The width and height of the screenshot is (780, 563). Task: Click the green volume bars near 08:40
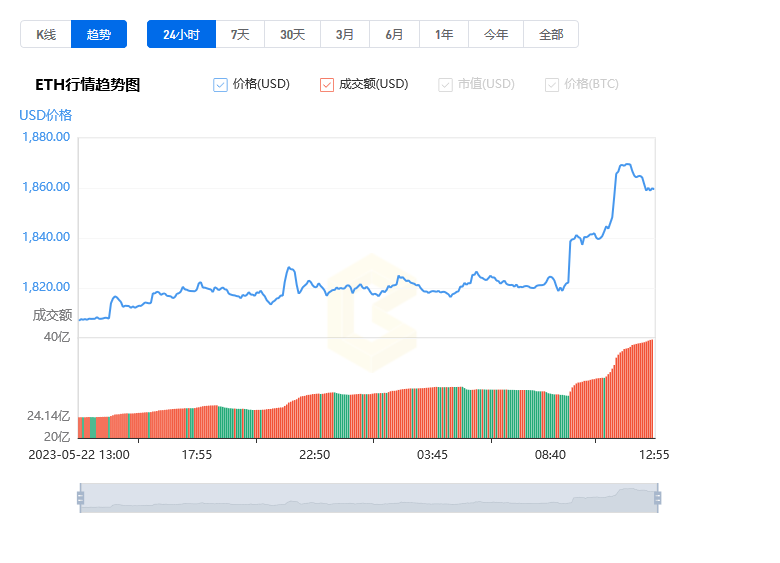click(x=557, y=416)
